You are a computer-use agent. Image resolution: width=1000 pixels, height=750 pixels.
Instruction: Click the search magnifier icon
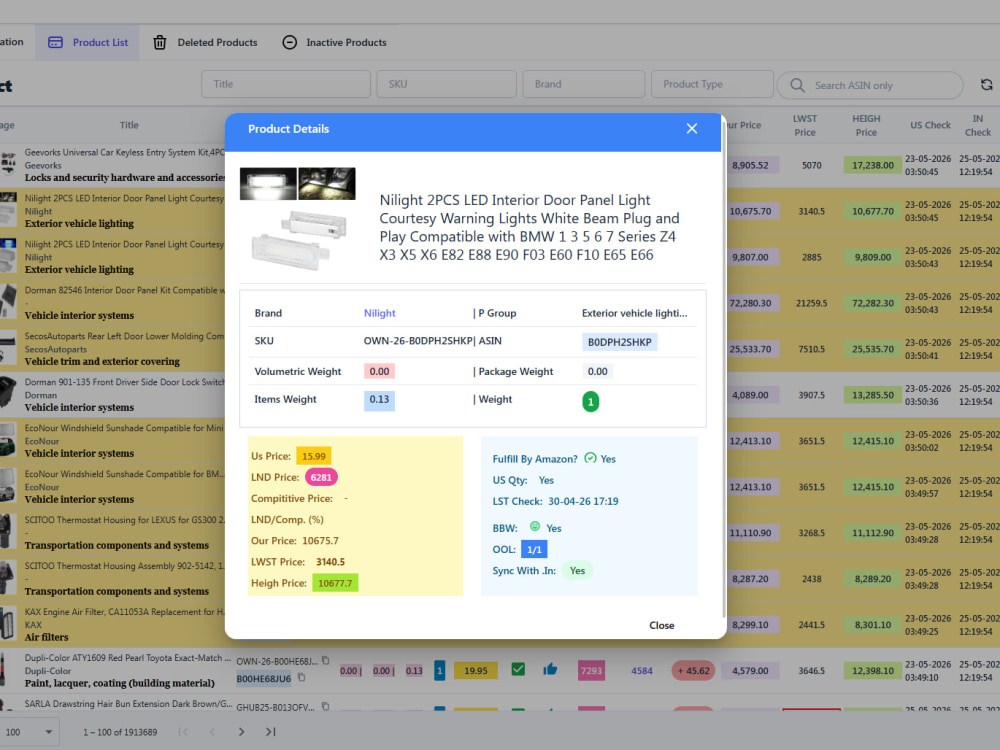pos(797,85)
